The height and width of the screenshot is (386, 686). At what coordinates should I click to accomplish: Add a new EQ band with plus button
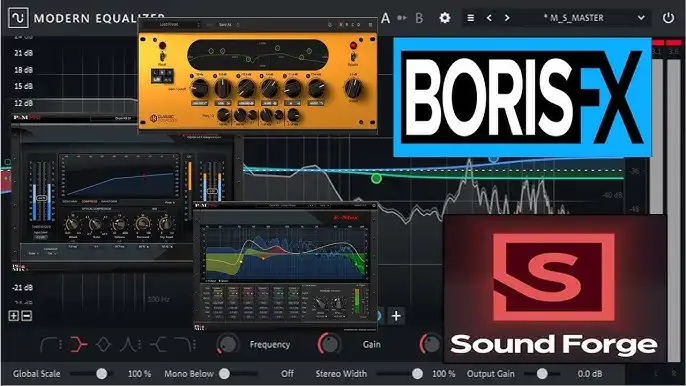[x=396, y=316]
